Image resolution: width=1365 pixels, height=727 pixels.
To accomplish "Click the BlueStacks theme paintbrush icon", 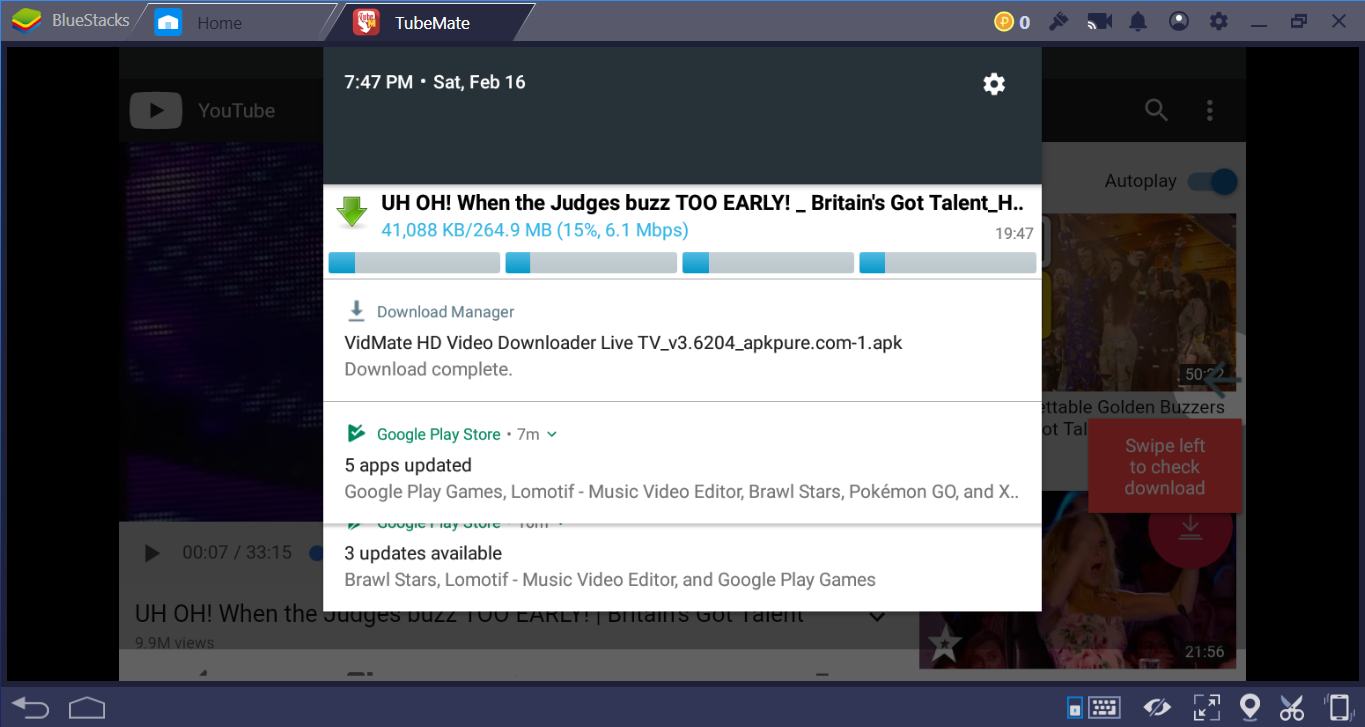I will coord(1059,21).
